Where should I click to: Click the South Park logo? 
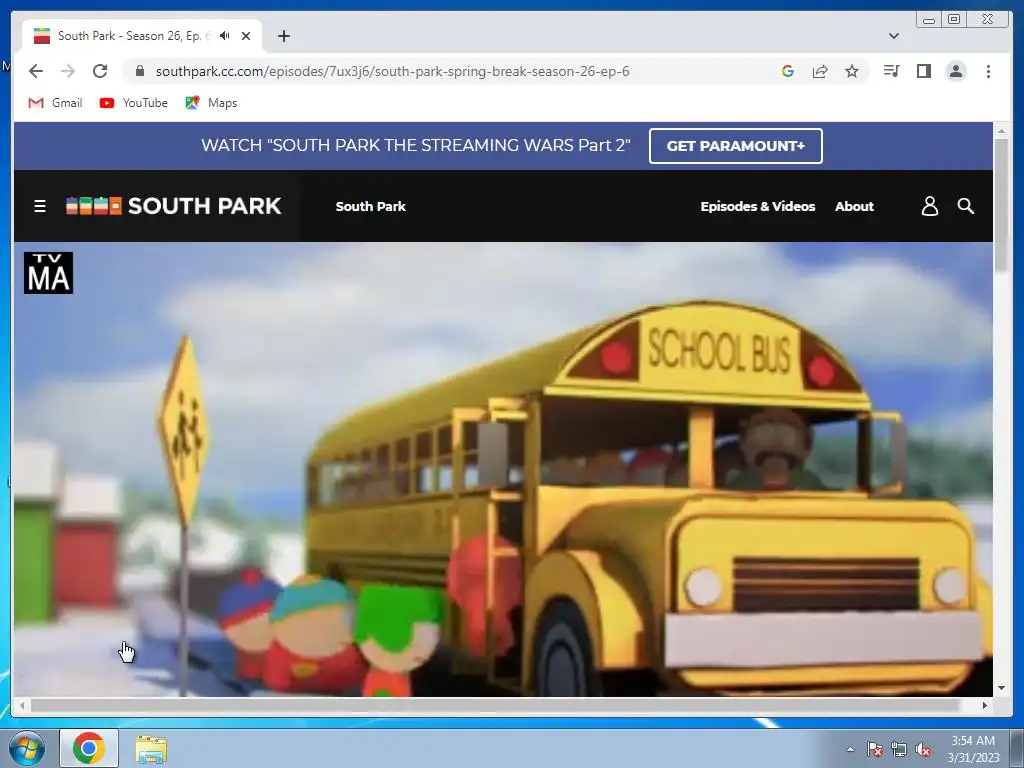pos(174,206)
